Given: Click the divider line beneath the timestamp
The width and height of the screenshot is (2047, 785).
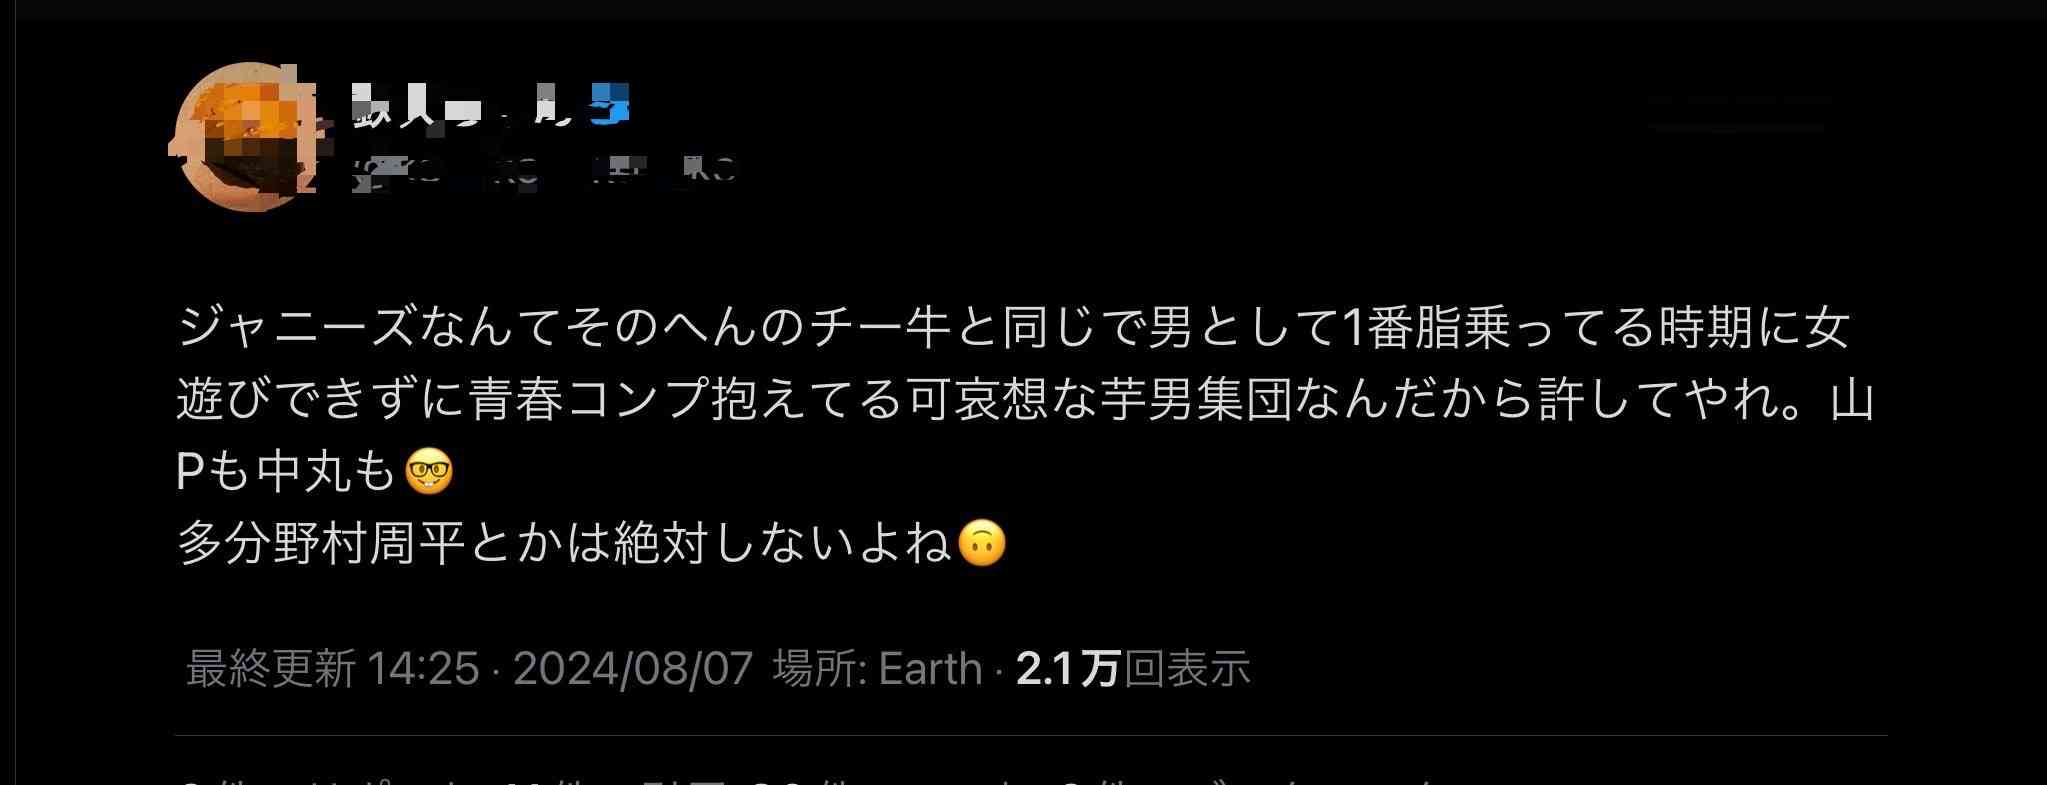Looking at the screenshot, I should (x=1031, y=737).
